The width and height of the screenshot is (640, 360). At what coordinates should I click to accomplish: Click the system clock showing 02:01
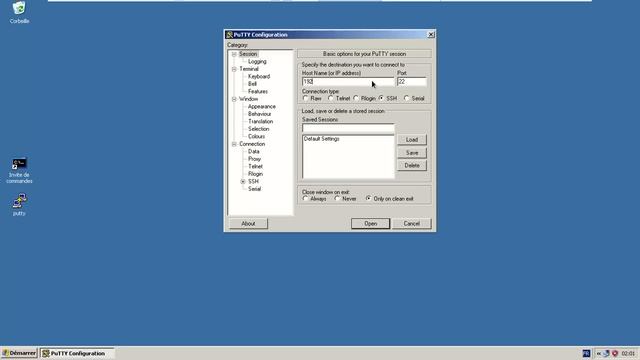628,353
